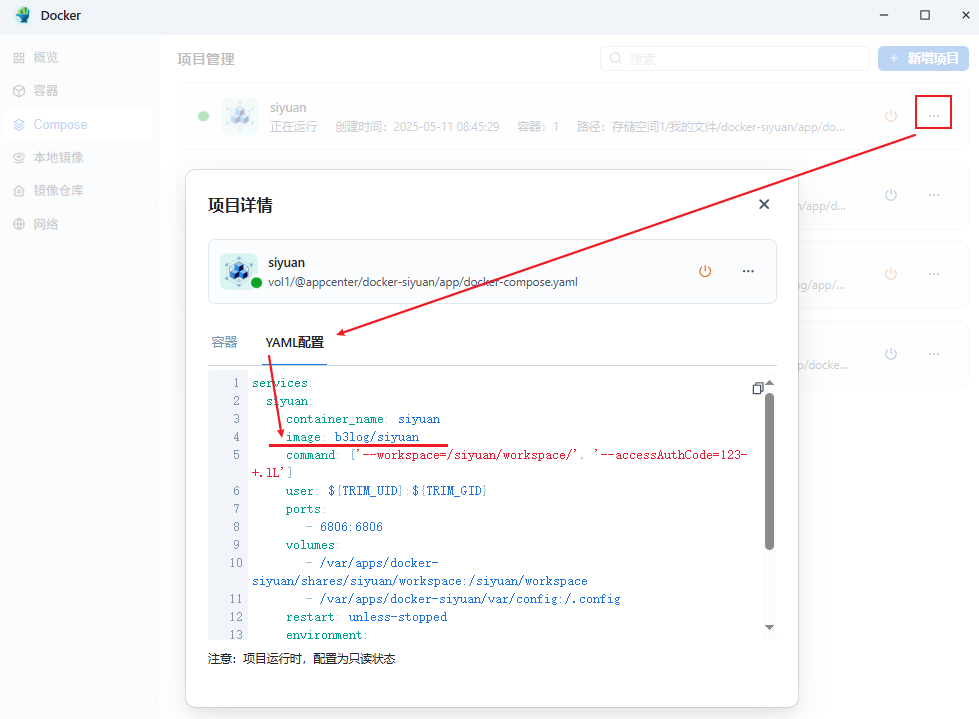979x719 pixels.
Task: Click the power icon in 项目详情 dialog
Action: (x=705, y=271)
